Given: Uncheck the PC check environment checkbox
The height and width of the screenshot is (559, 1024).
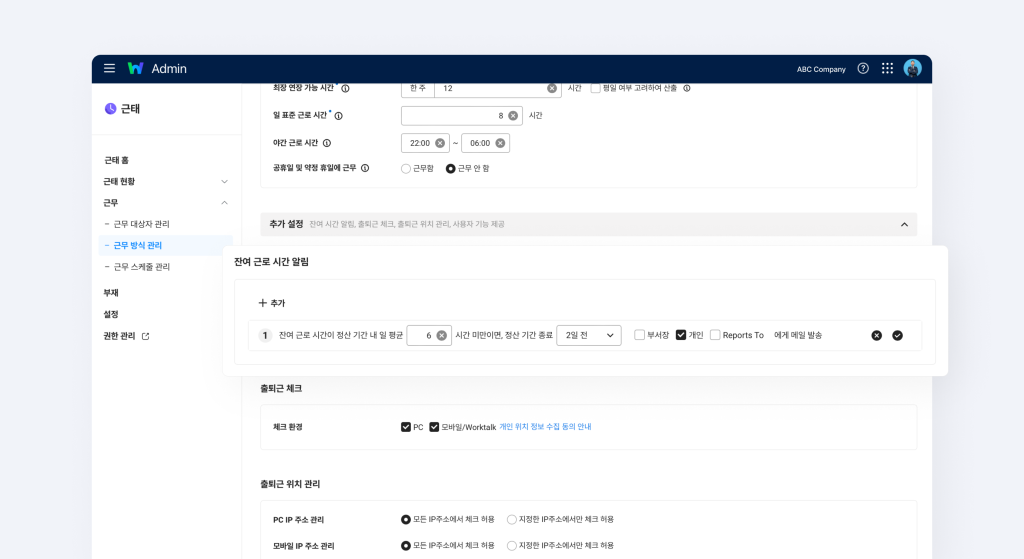Looking at the screenshot, I should tap(406, 426).
